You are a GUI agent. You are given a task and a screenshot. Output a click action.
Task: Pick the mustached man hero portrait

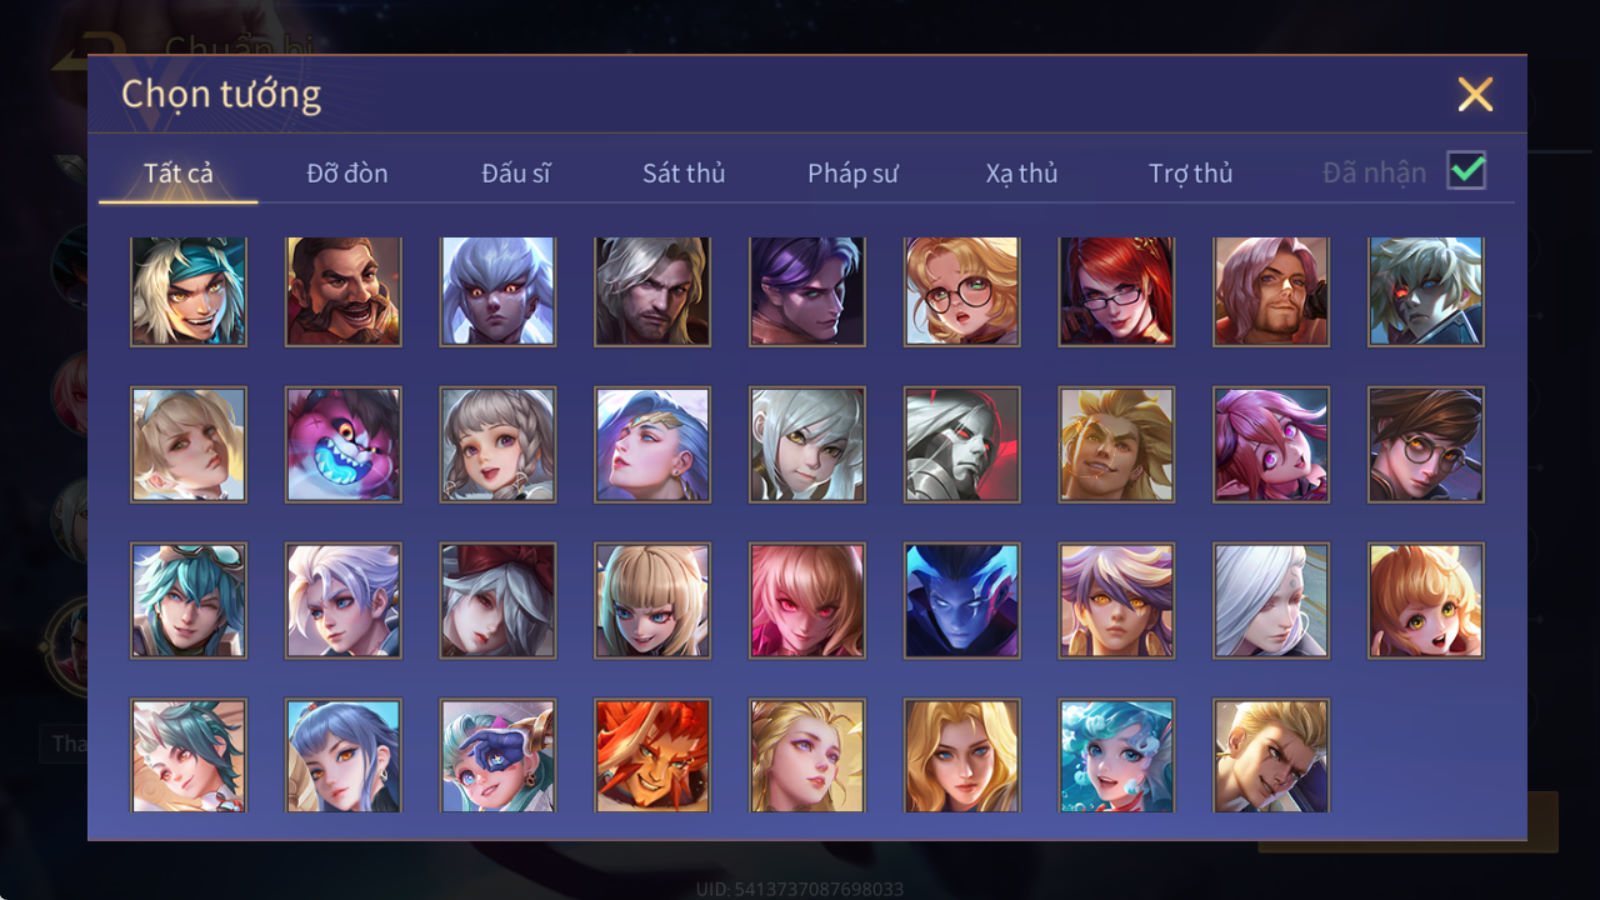coord(343,291)
